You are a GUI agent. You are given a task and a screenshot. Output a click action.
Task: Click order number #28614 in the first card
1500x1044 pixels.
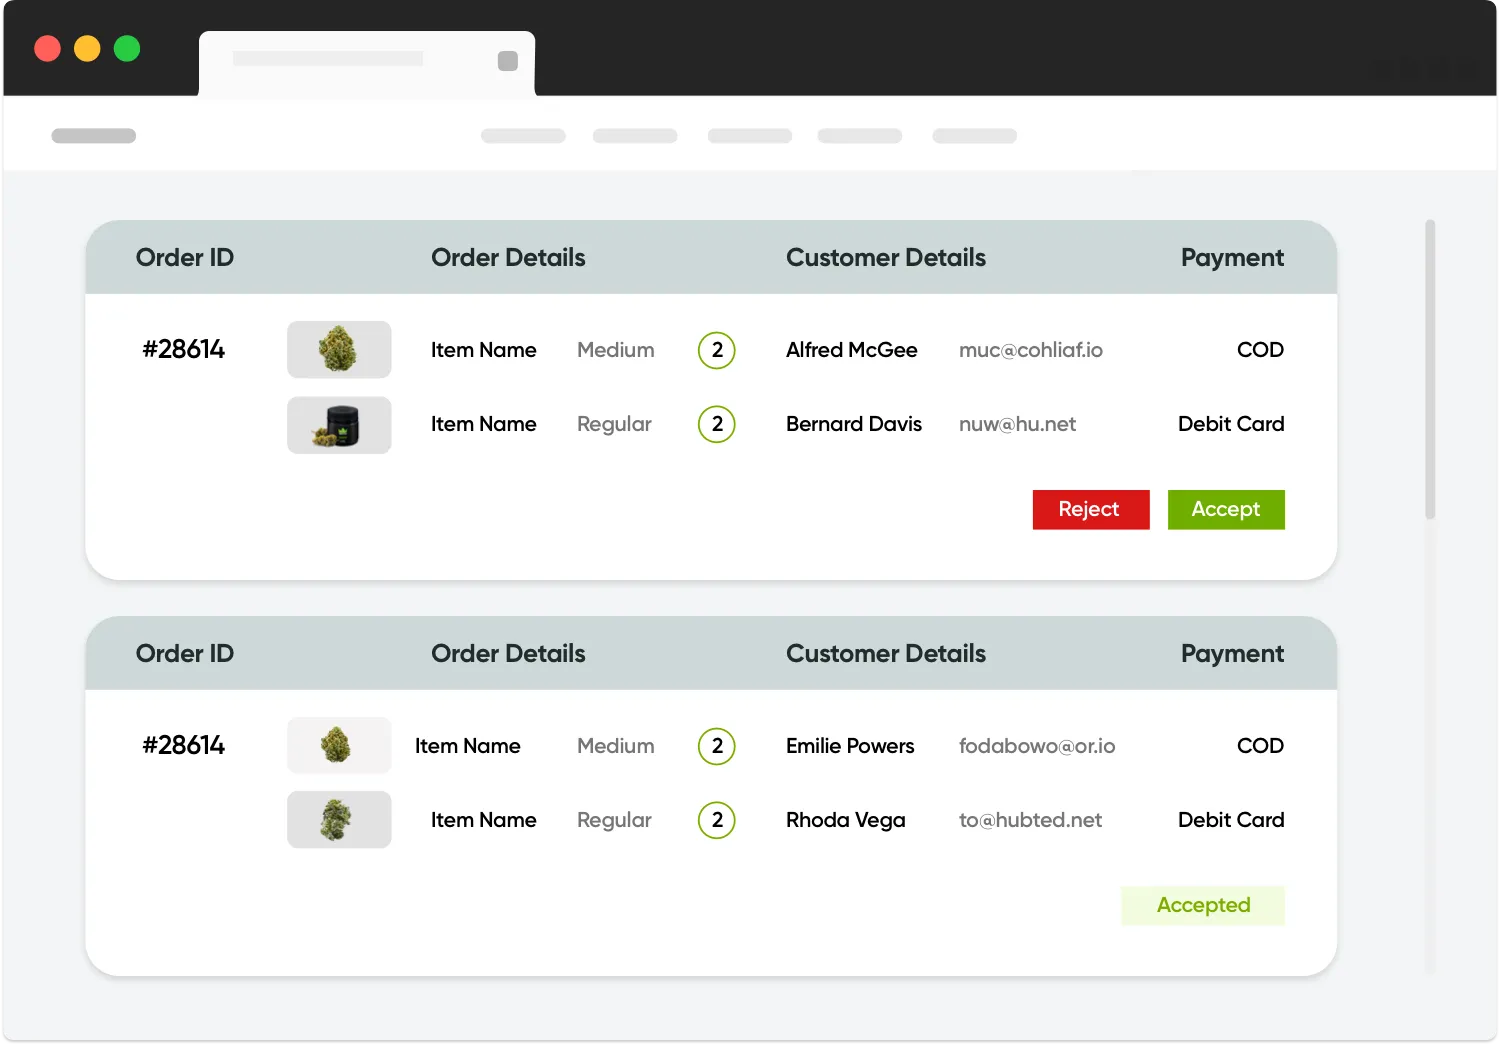184,349
